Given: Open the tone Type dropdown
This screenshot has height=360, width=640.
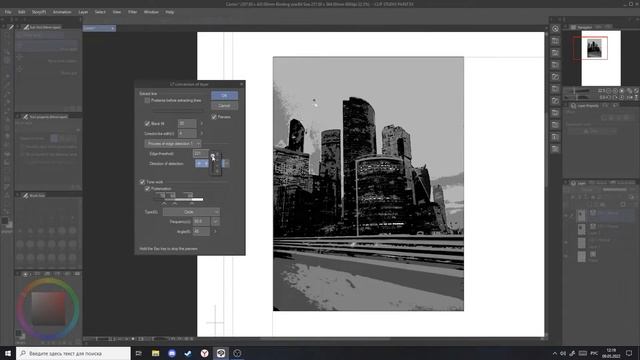Looking at the screenshot, I should pos(191,212).
